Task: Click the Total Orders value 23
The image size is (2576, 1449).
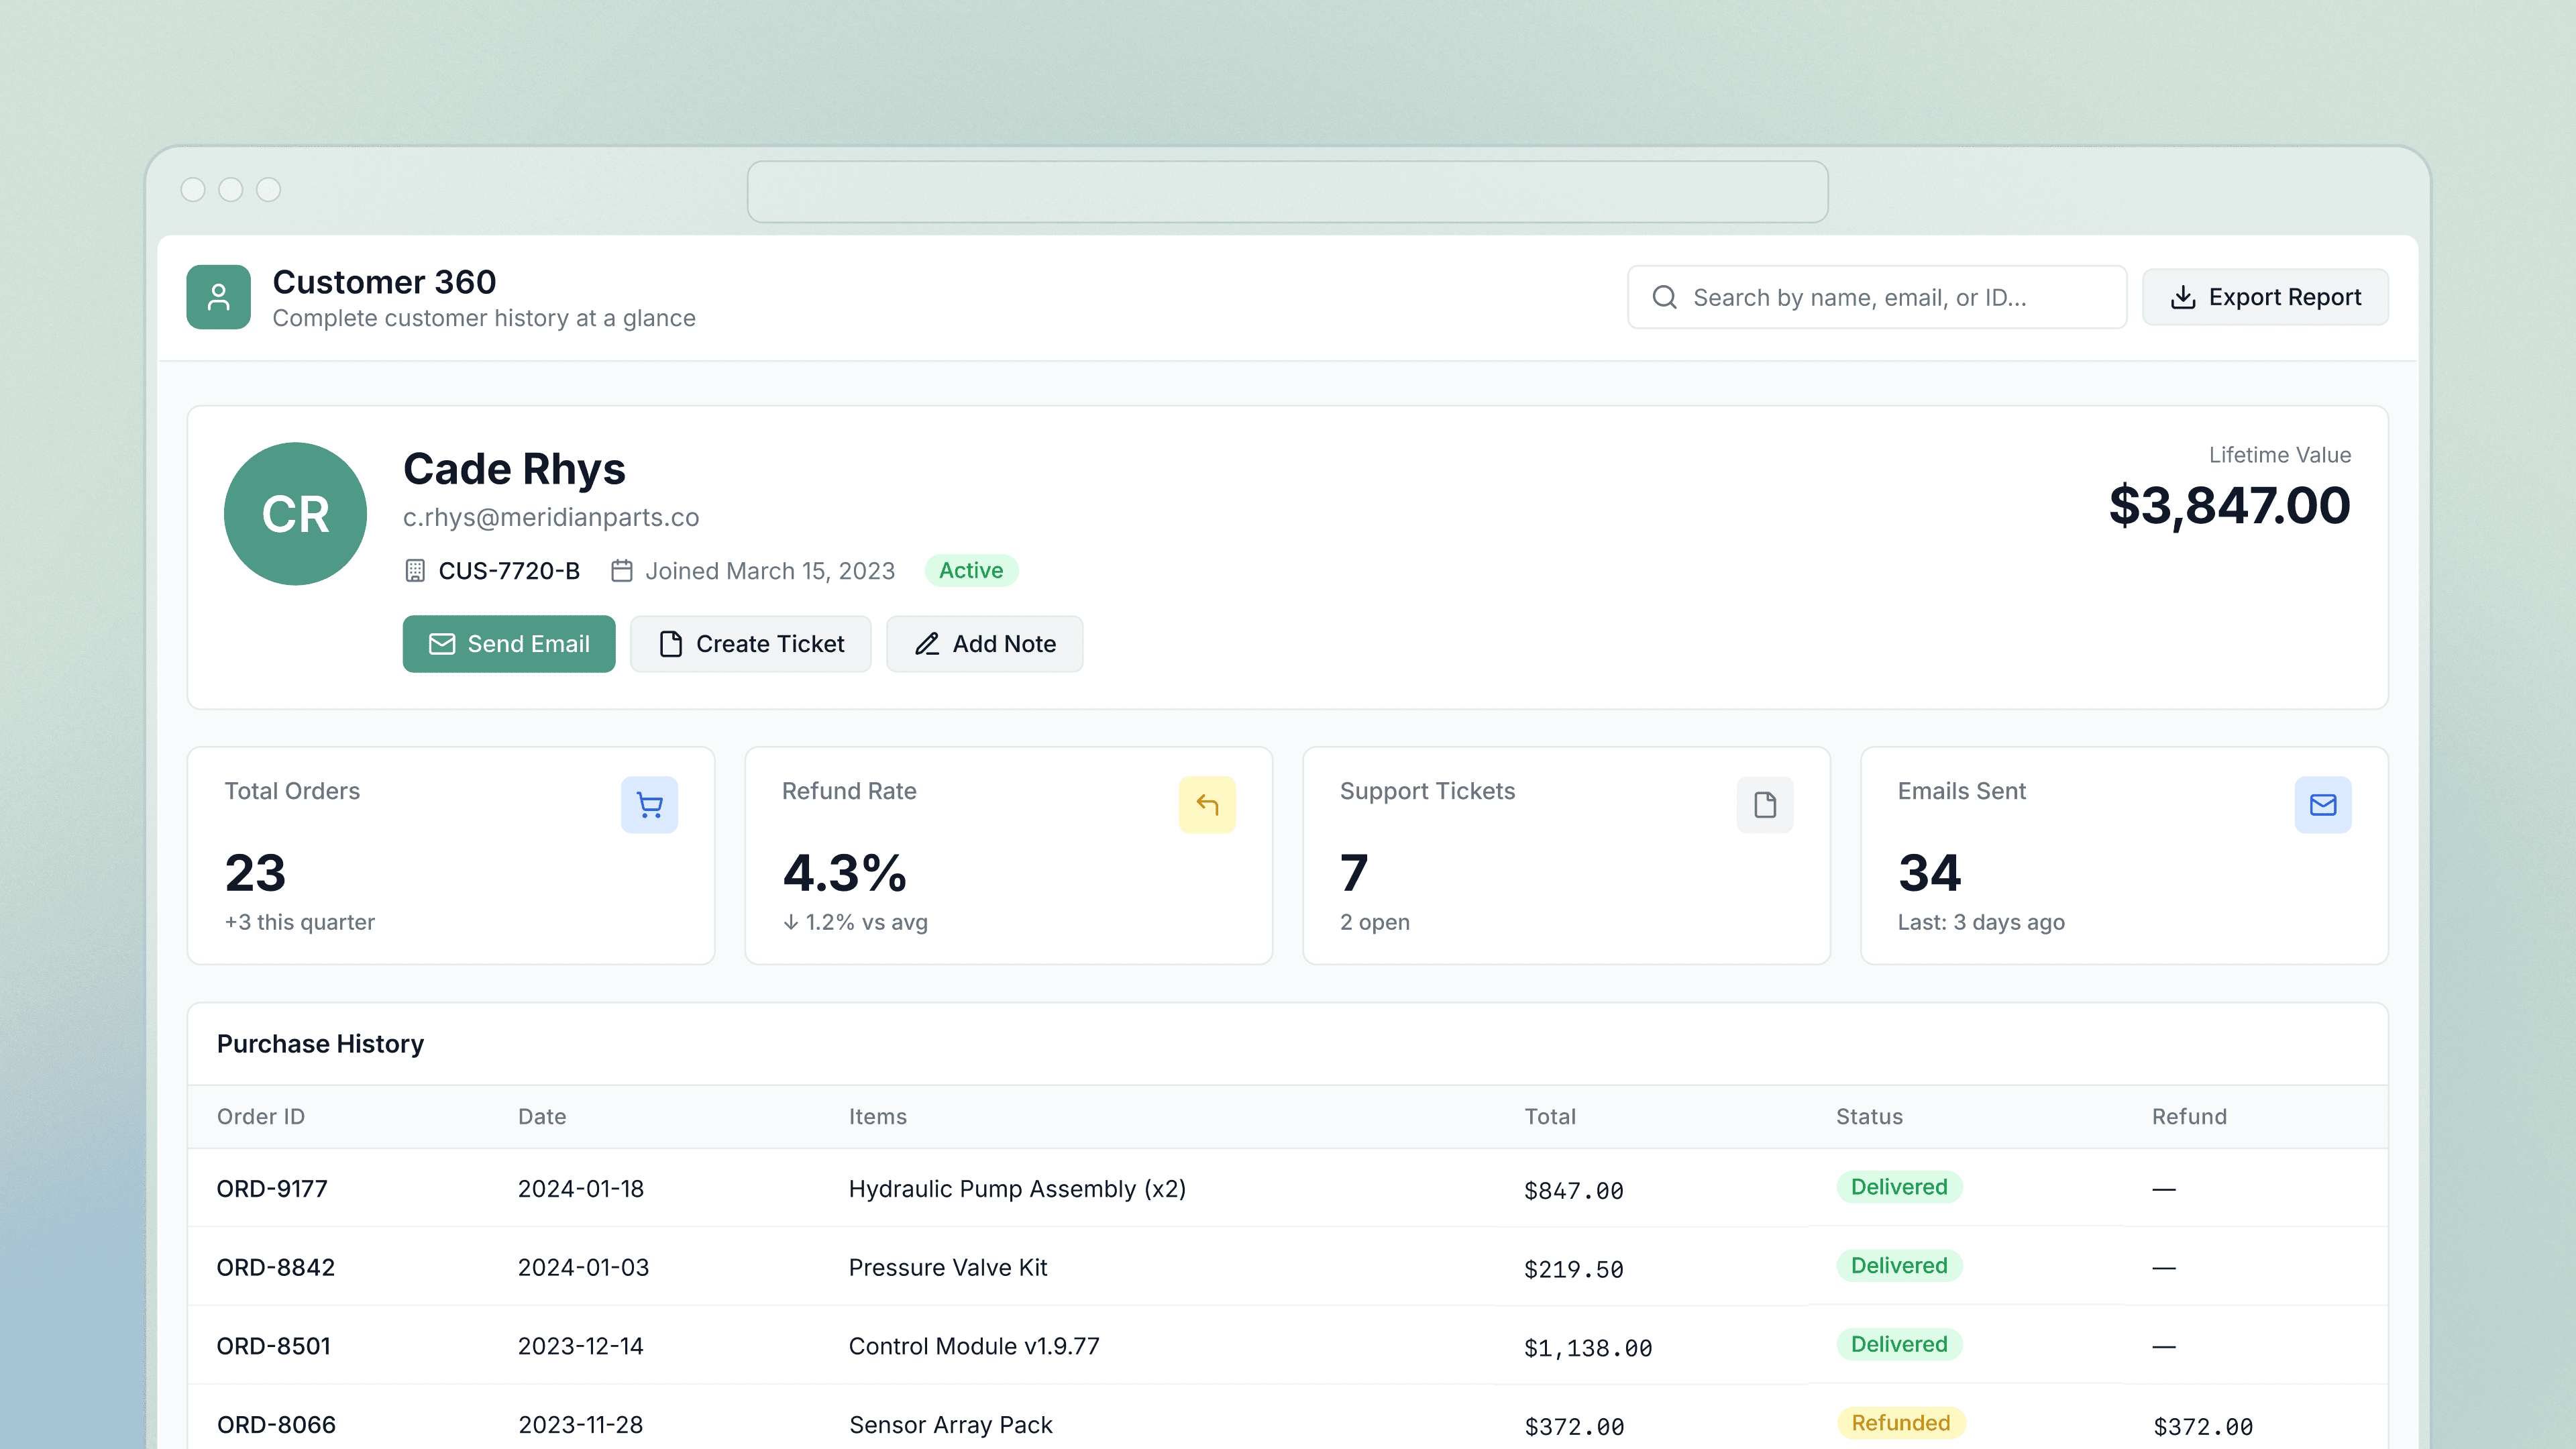Action: (x=255, y=873)
